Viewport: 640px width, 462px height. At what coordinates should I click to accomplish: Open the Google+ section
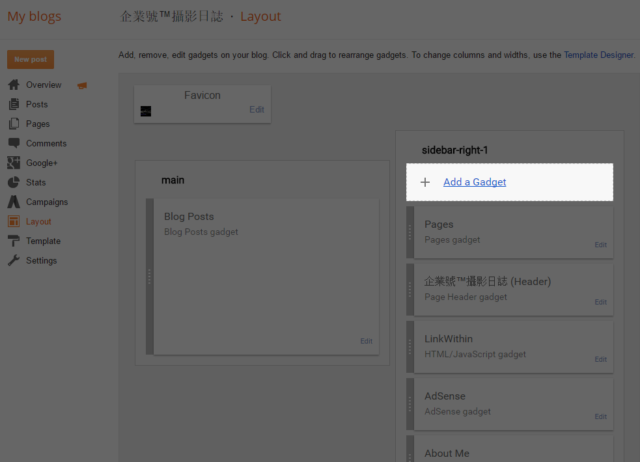pos(42,163)
